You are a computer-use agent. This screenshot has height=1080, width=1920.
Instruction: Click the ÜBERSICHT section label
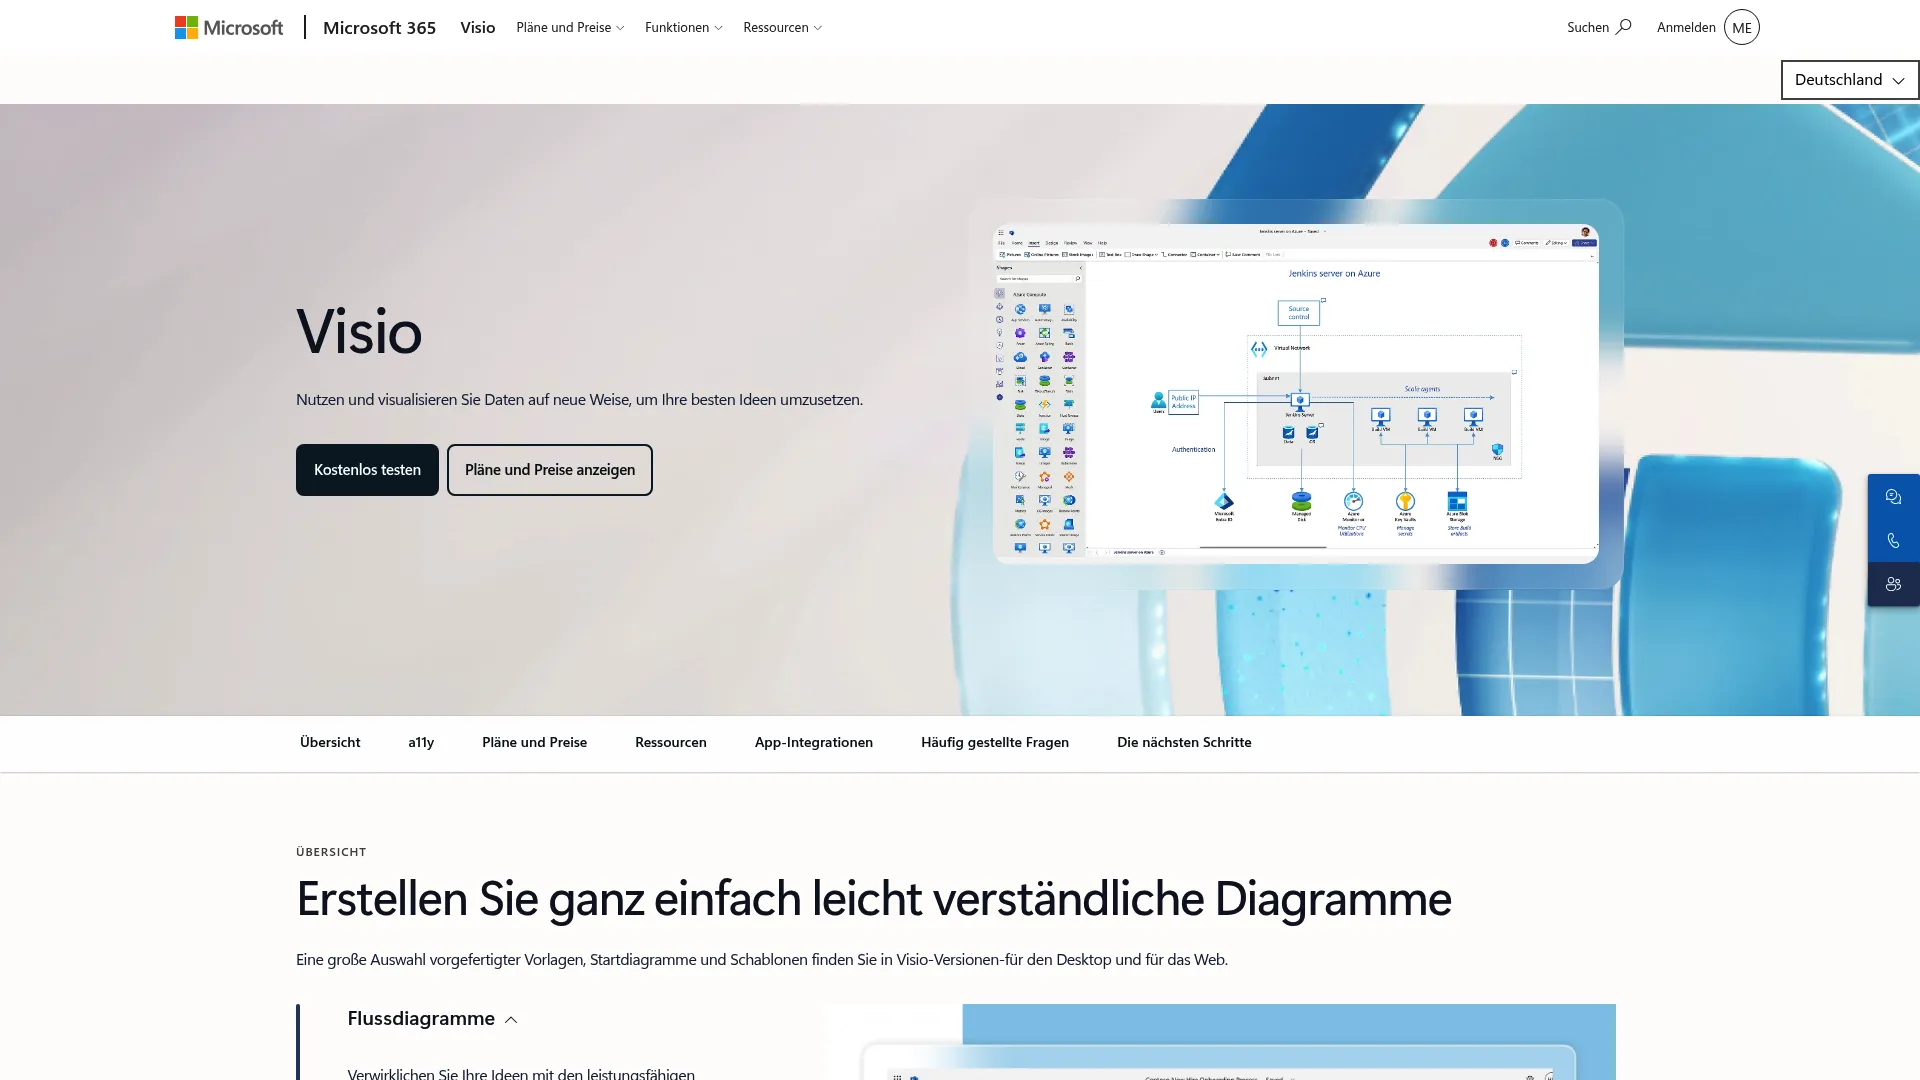coord(331,852)
